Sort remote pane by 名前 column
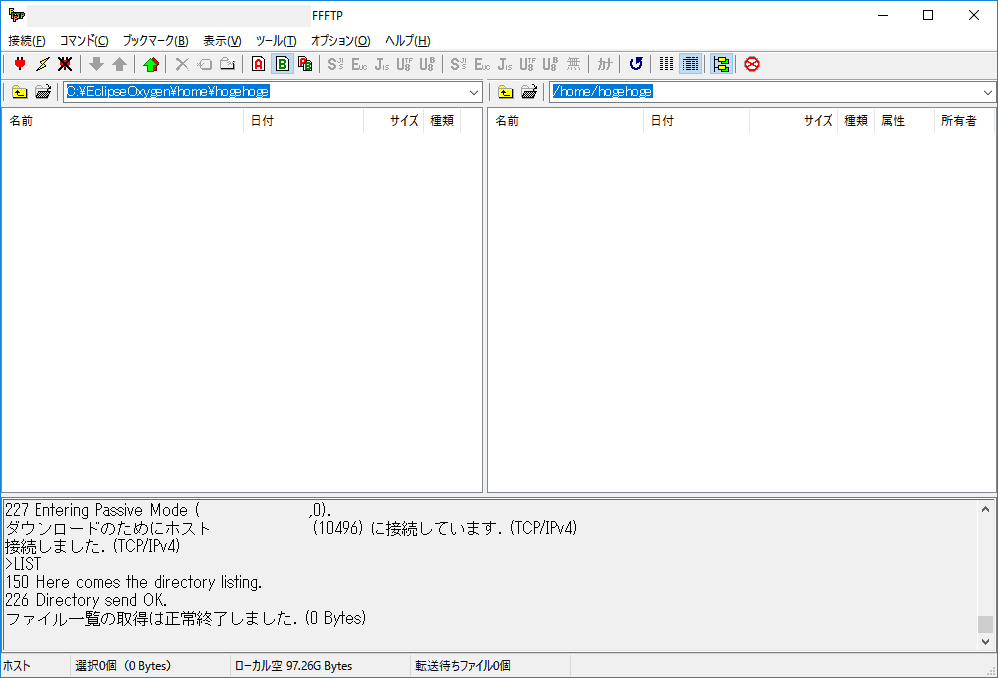 (x=566, y=121)
